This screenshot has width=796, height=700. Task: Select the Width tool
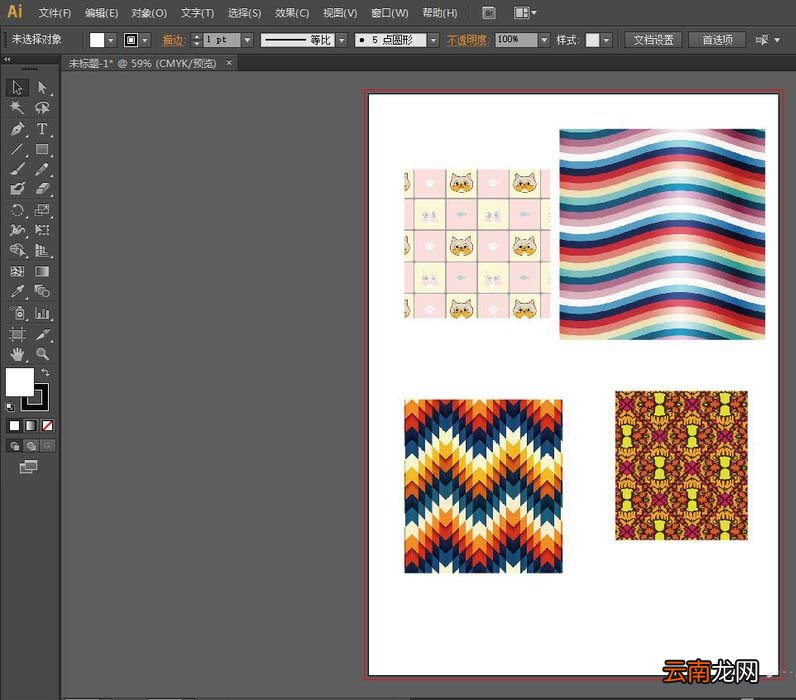point(17,230)
